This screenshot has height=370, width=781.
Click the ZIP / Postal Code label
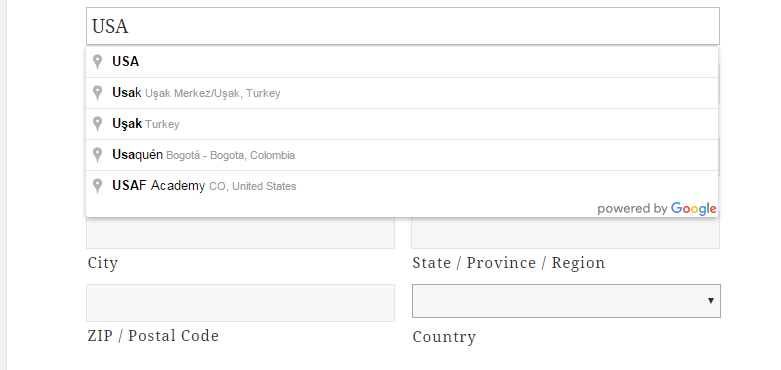click(x=153, y=336)
